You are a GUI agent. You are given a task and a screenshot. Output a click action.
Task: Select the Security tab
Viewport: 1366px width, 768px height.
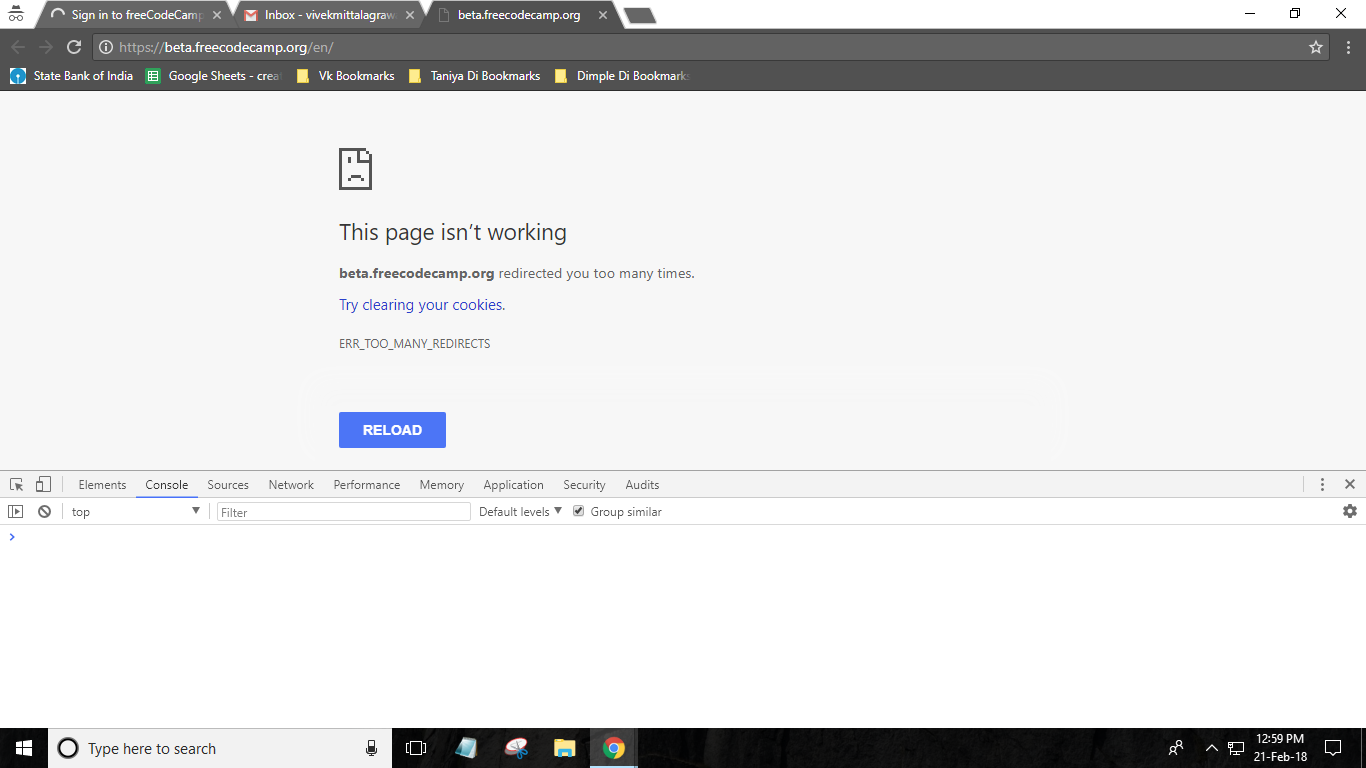[x=584, y=484]
